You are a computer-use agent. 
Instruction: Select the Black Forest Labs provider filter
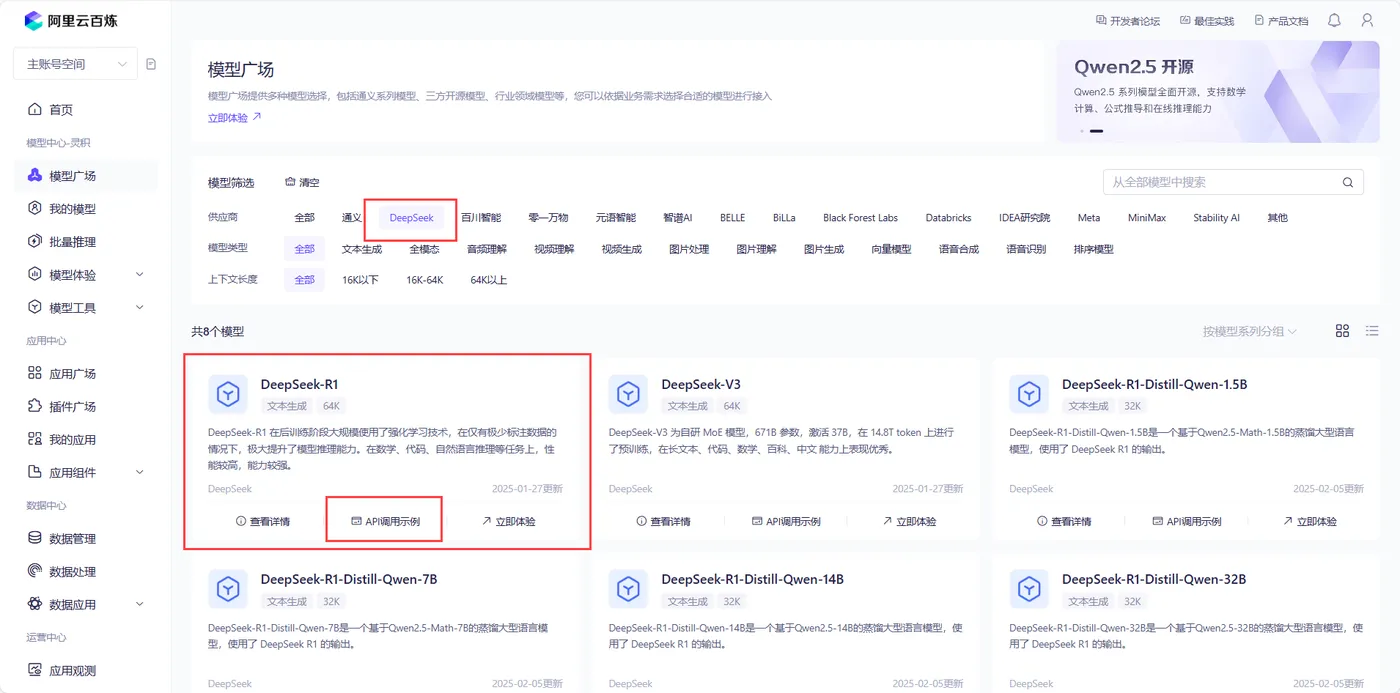pyautogui.click(x=860, y=218)
